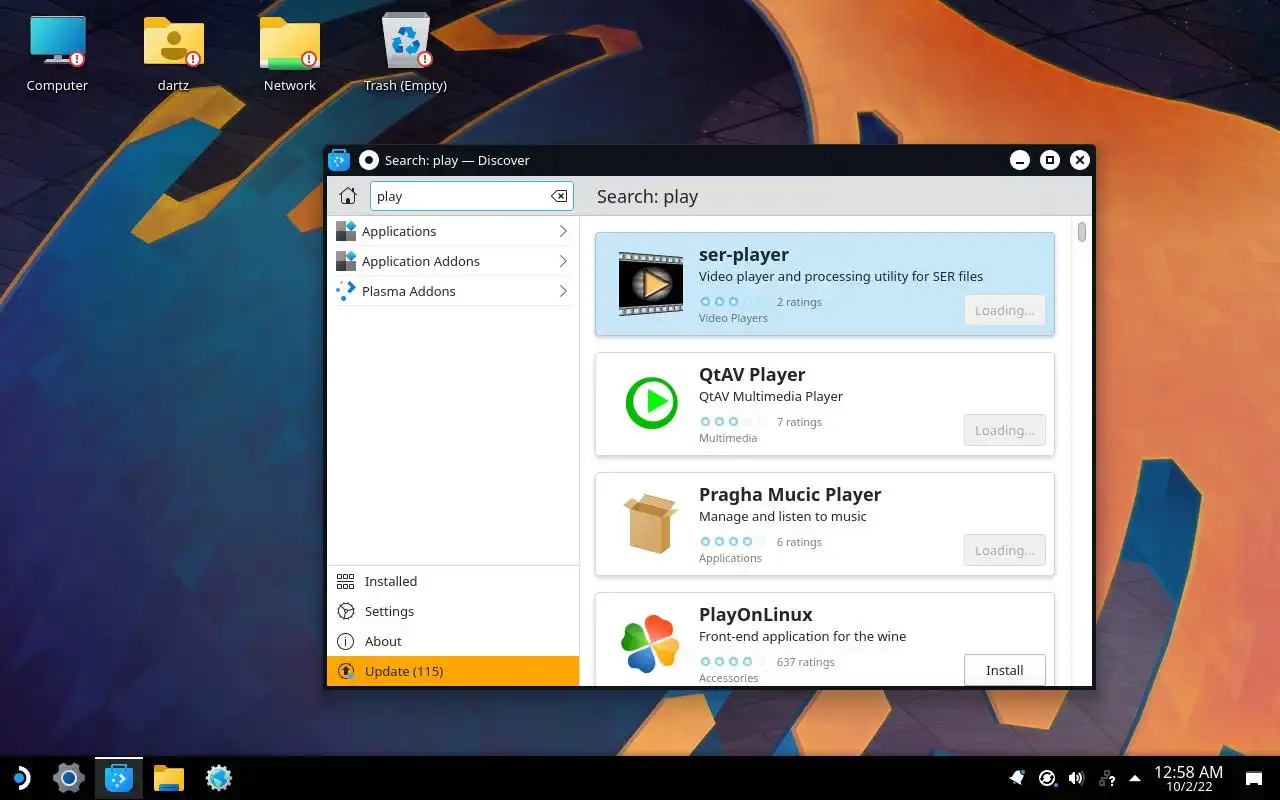Click the Update arrow icon
Screen dimensions: 1280x800
click(x=345, y=671)
